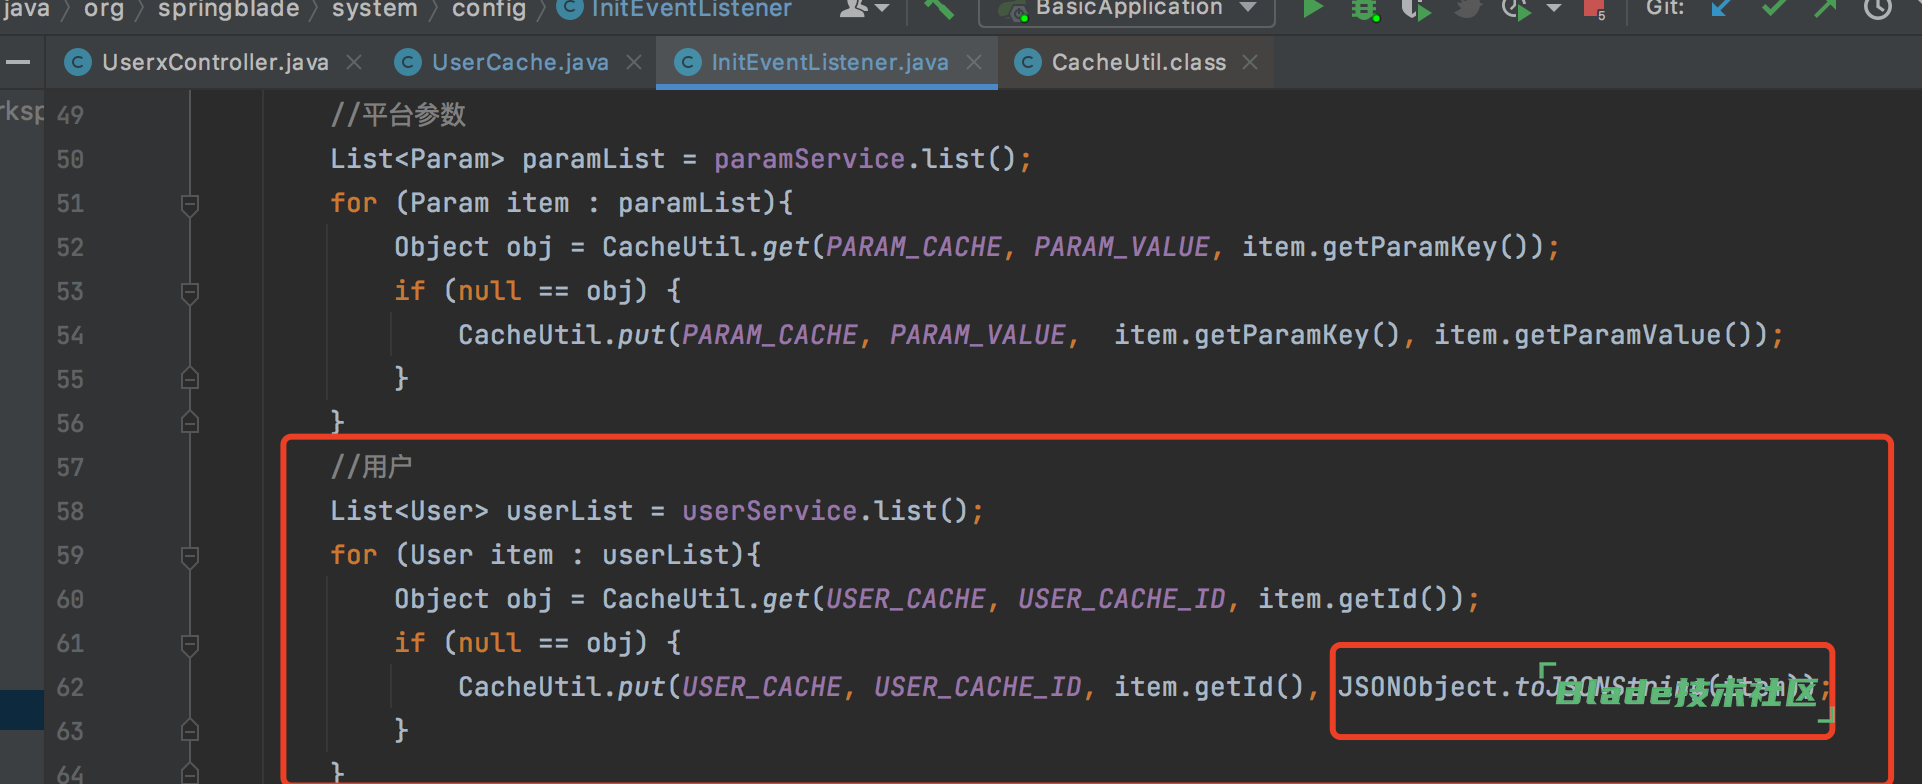Click the CacheUtil.class file icon
Screen dimensions: 1922x784
click(x=1028, y=63)
